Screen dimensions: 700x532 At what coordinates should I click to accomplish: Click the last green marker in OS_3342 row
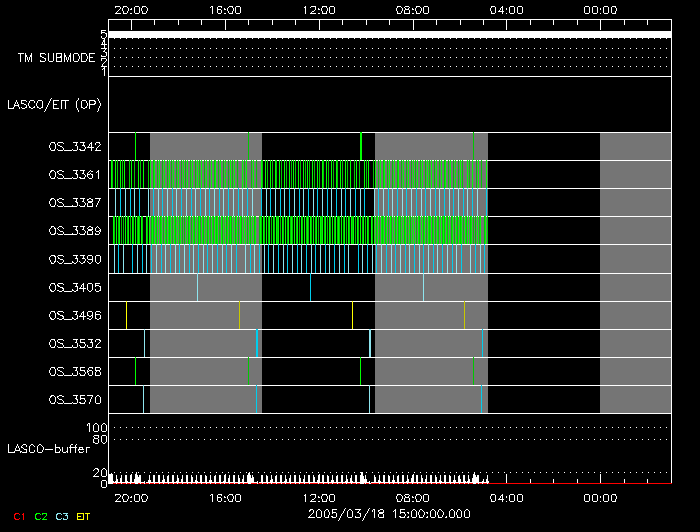click(474, 146)
